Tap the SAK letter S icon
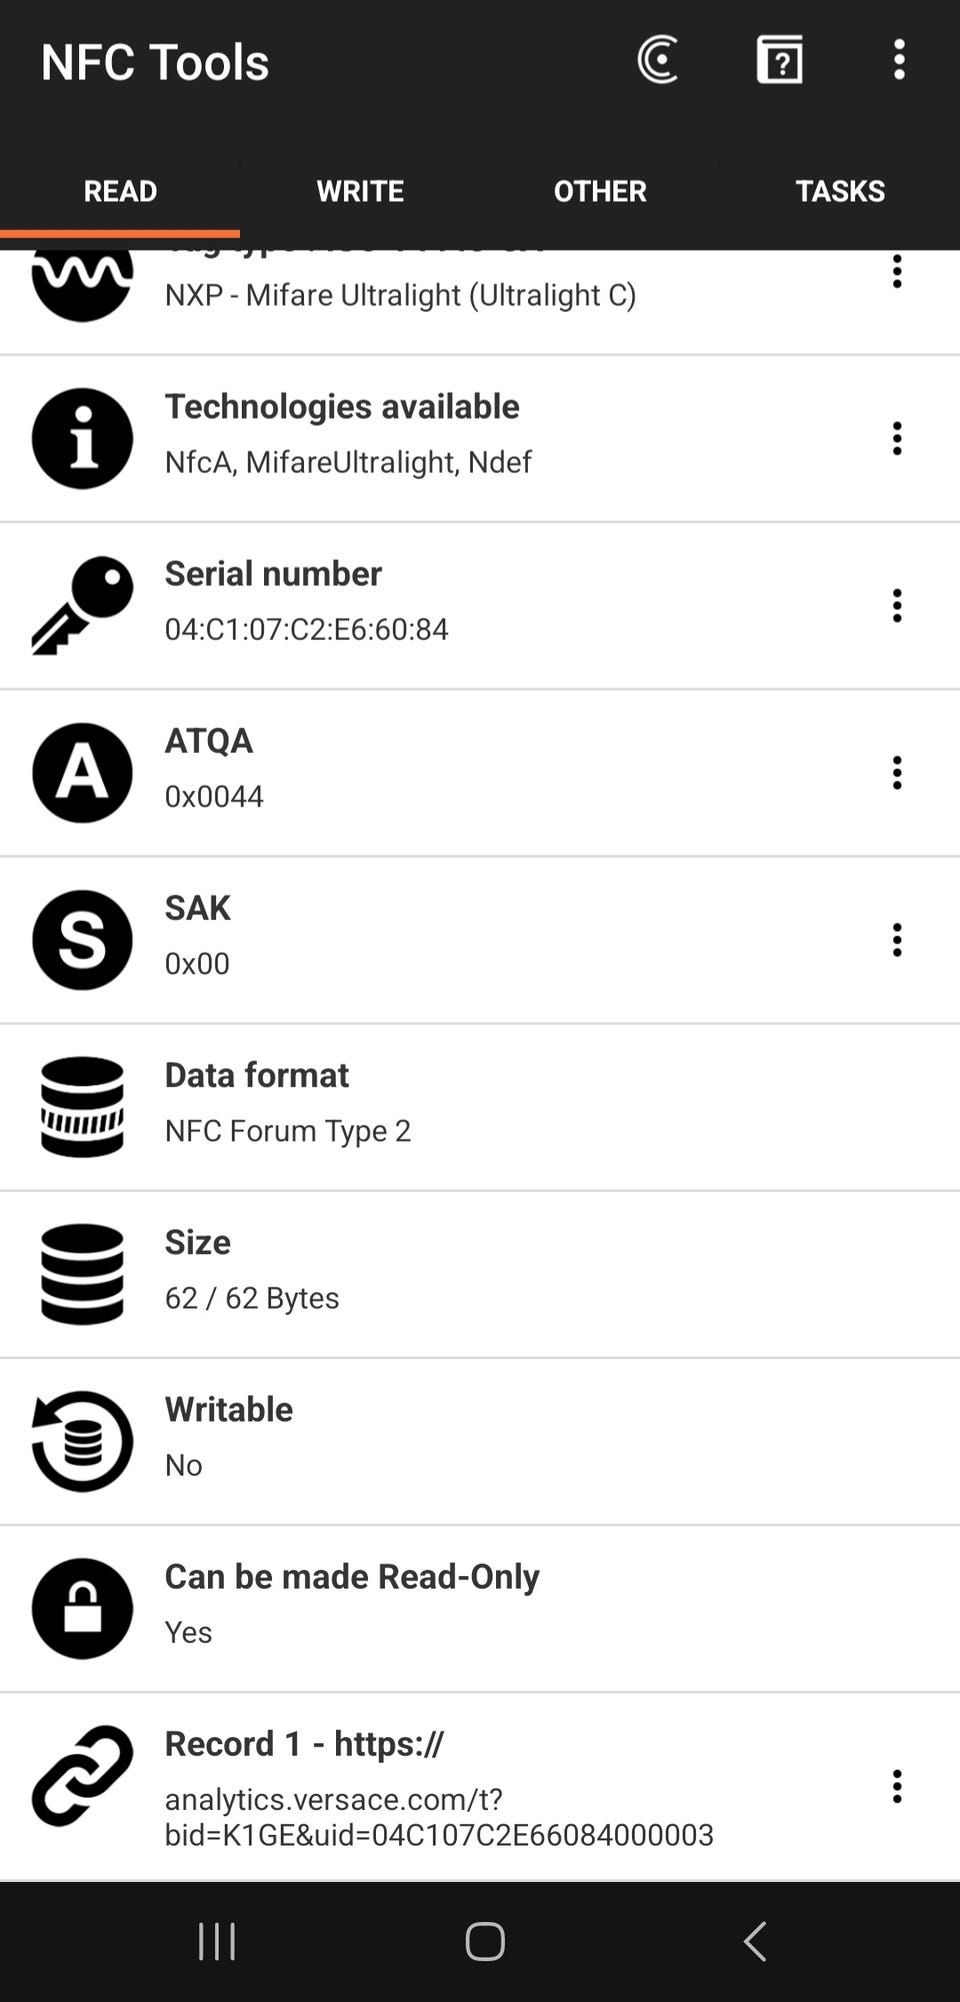Viewport: 960px width, 2002px height. tap(82, 940)
